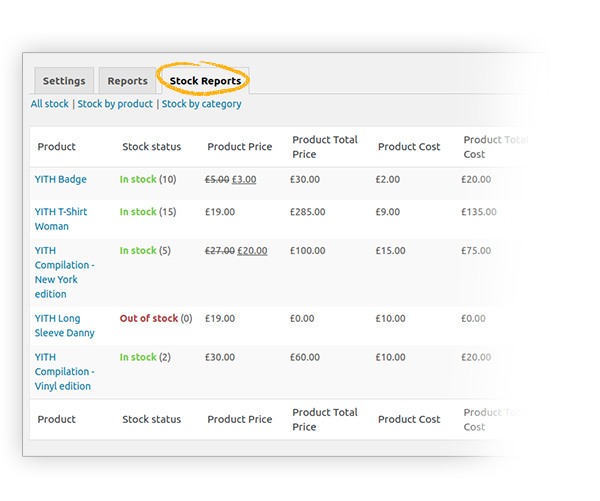Click the top Product Cost header

pyautogui.click(x=409, y=147)
